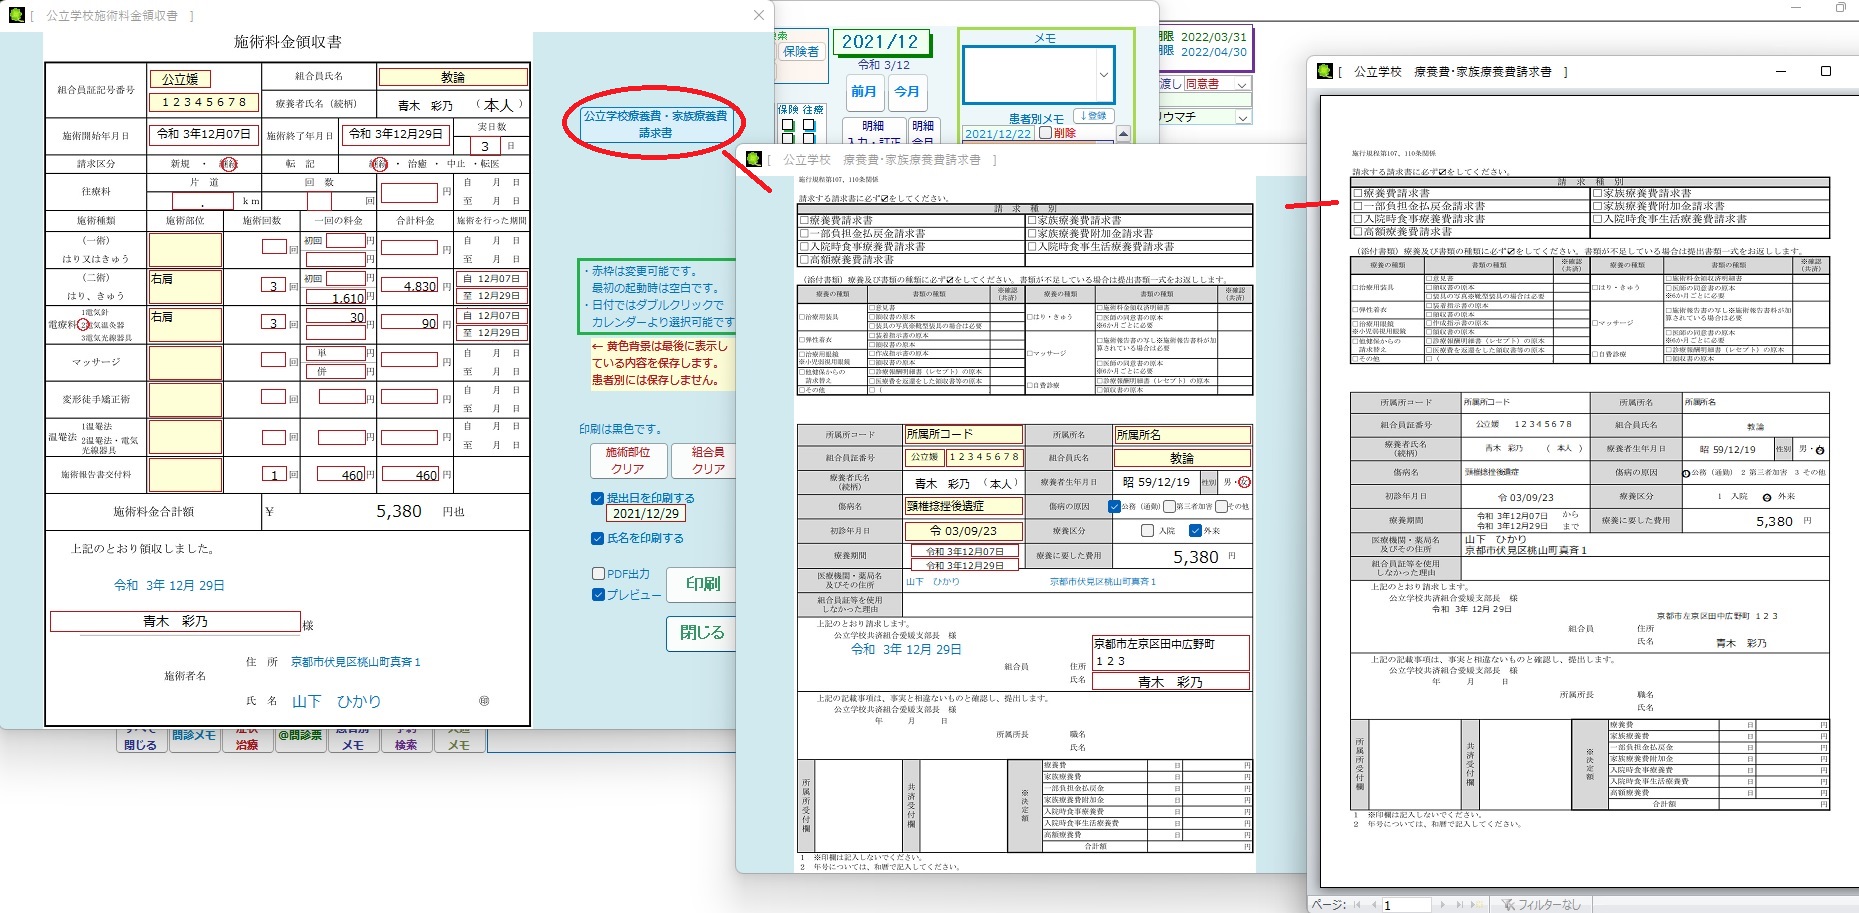Click the 所属所コード input field
The height and width of the screenshot is (913, 1859).
964,435
